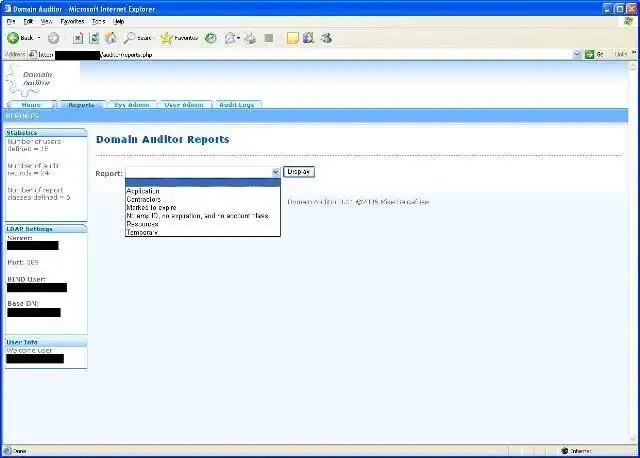
Task: Click the Stop page loading icon
Action: [78, 38]
